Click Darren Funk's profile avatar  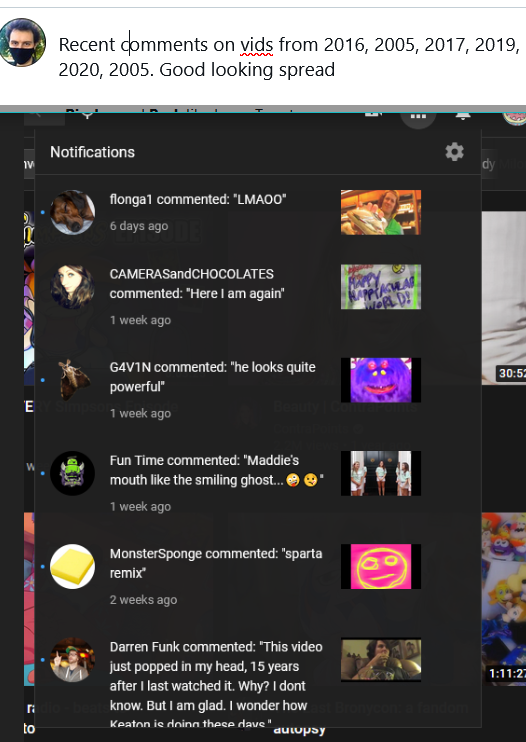[x=72, y=660]
